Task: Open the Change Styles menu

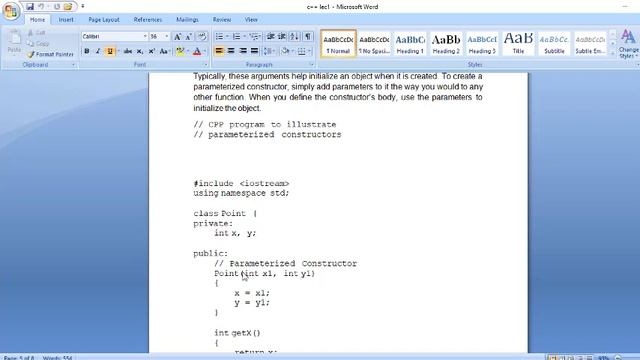Action: click(x=629, y=44)
